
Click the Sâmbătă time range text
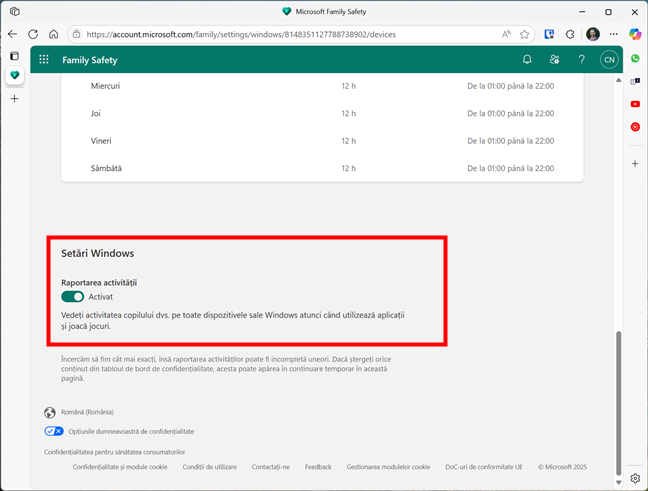point(510,168)
